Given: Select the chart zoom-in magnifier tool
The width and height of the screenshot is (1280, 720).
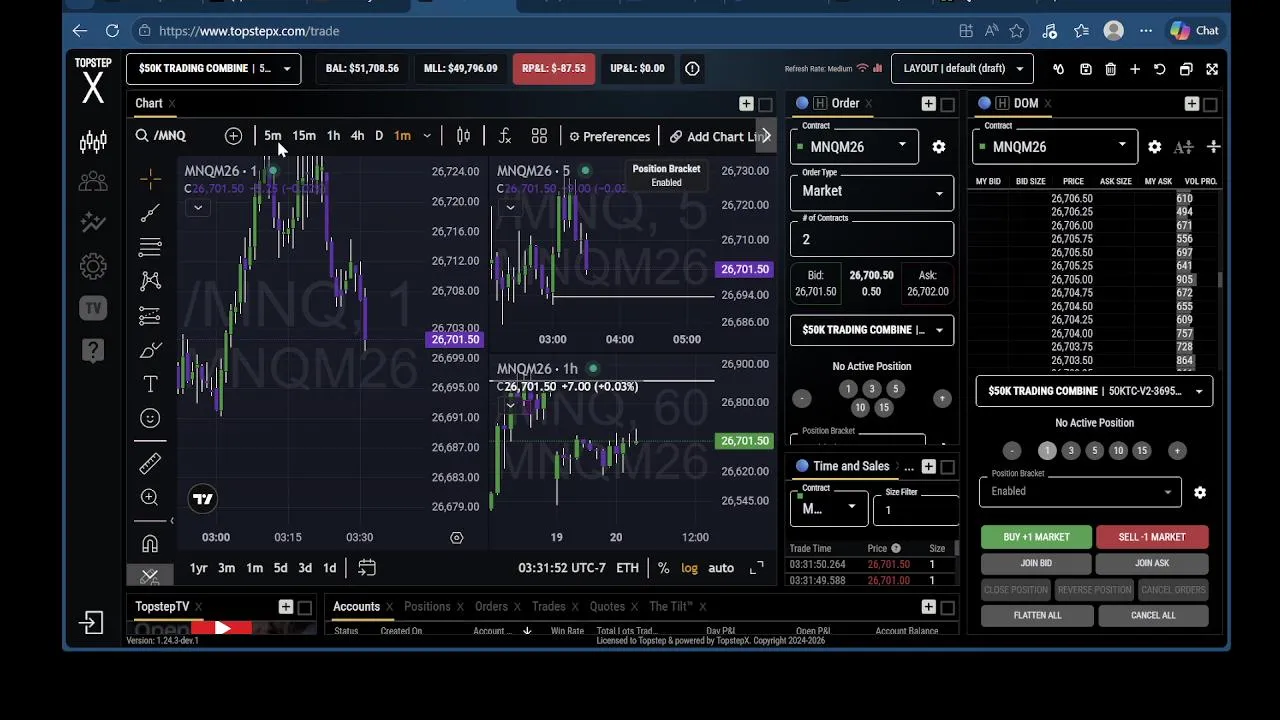Looking at the screenshot, I should 150,497.
